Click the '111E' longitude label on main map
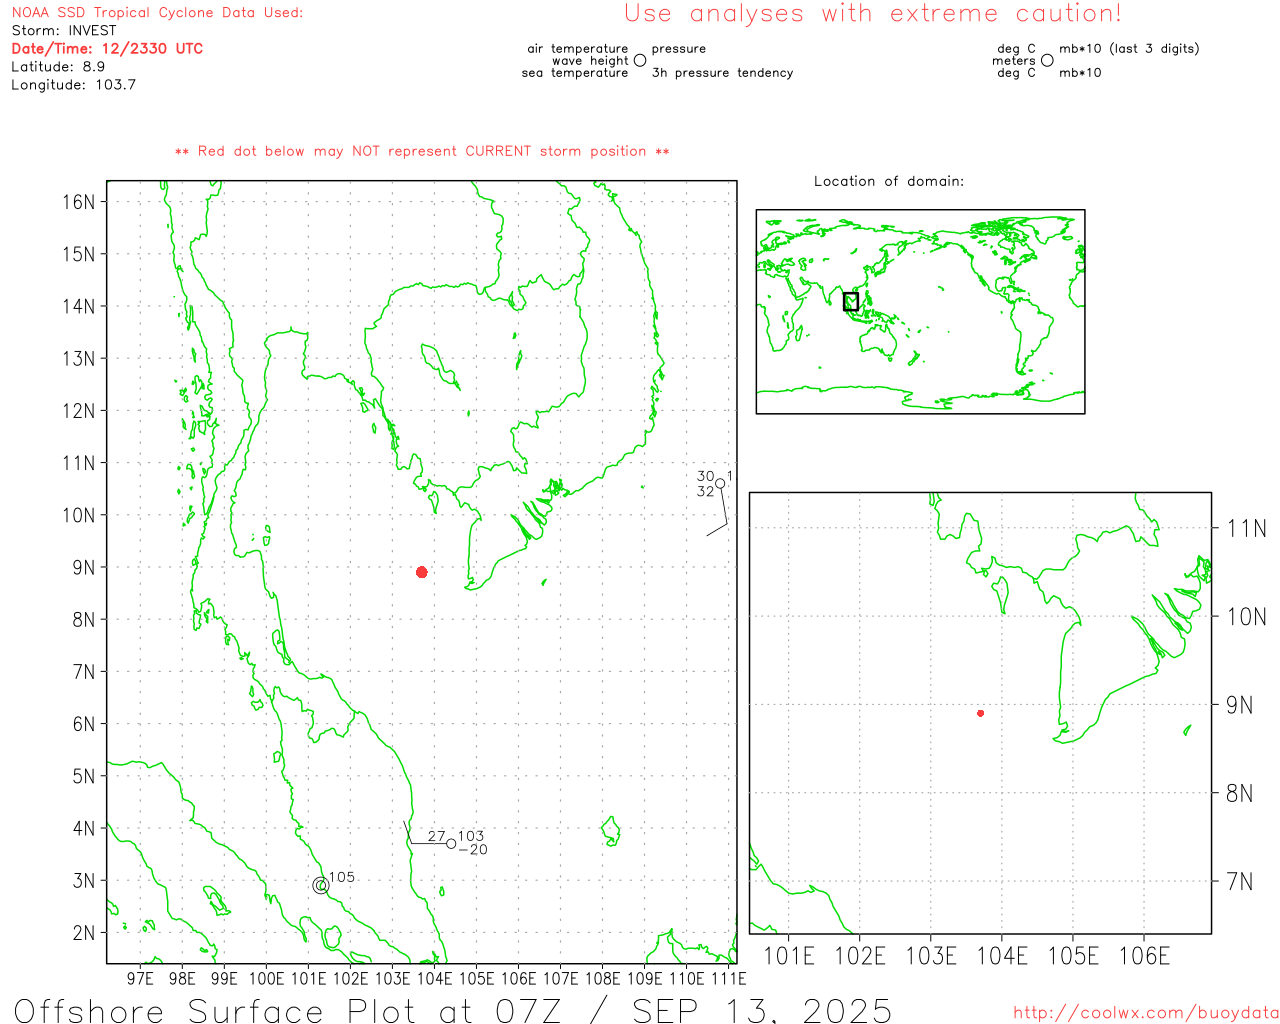 point(728,978)
